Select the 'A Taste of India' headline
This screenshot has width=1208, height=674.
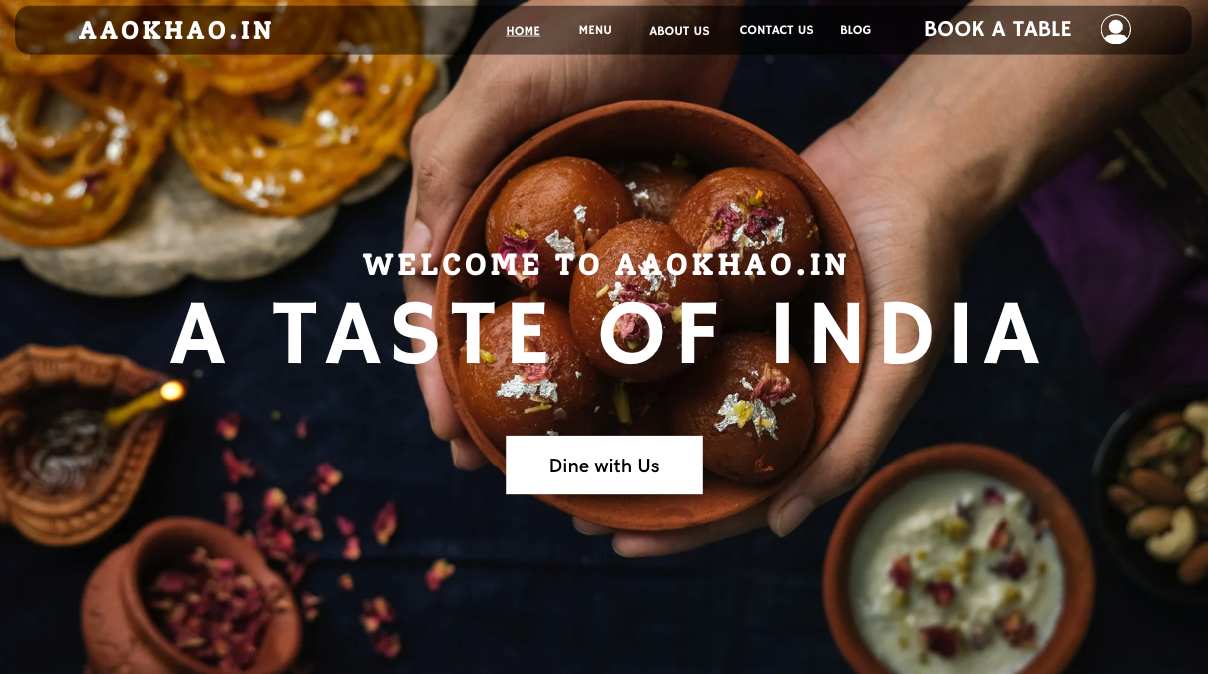tap(606, 334)
